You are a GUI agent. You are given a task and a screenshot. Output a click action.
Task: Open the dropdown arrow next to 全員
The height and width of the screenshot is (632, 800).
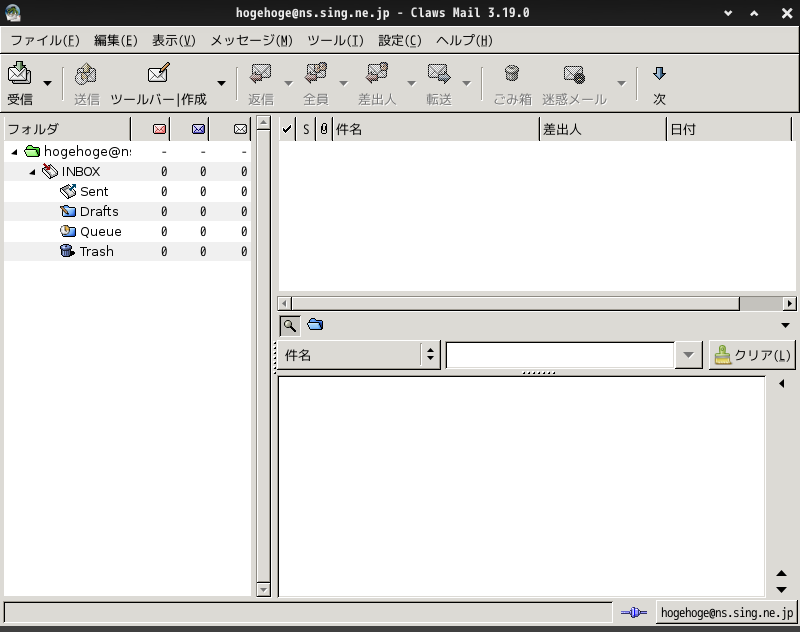(x=343, y=83)
